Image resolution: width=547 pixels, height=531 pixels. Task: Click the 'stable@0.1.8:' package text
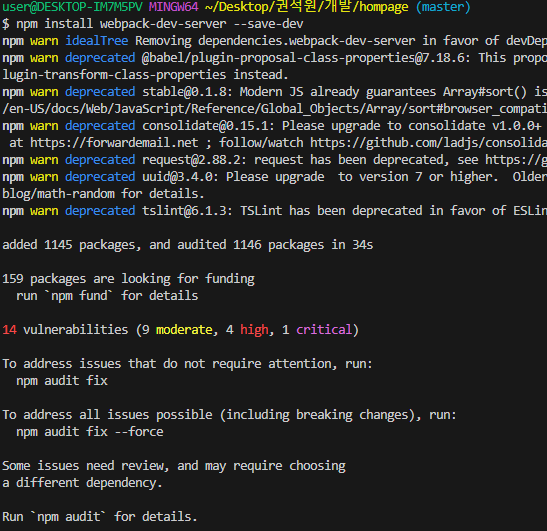coord(187,92)
